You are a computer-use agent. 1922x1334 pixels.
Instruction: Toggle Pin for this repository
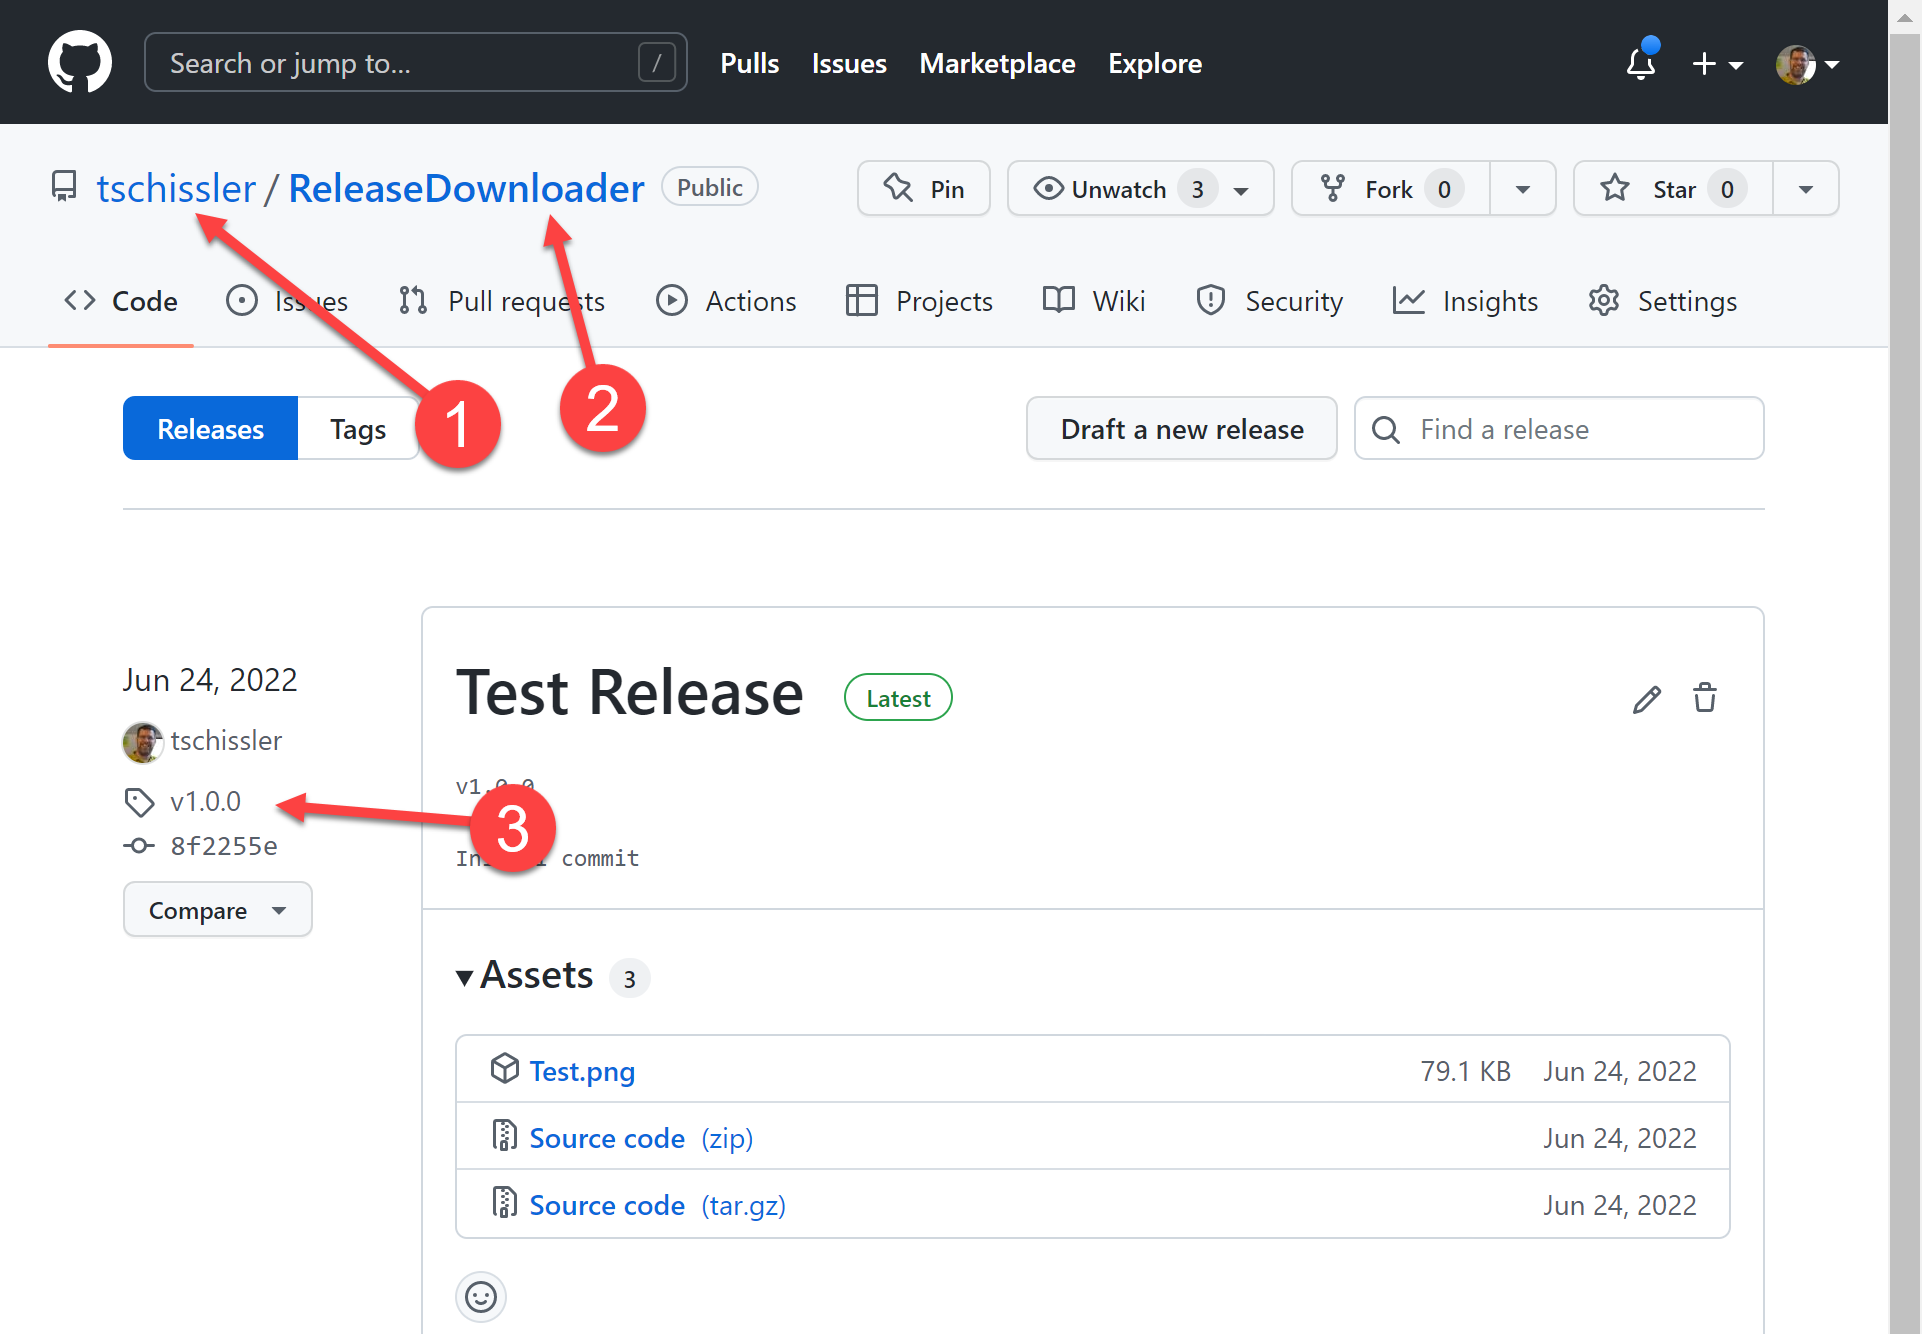tap(923, 189)
